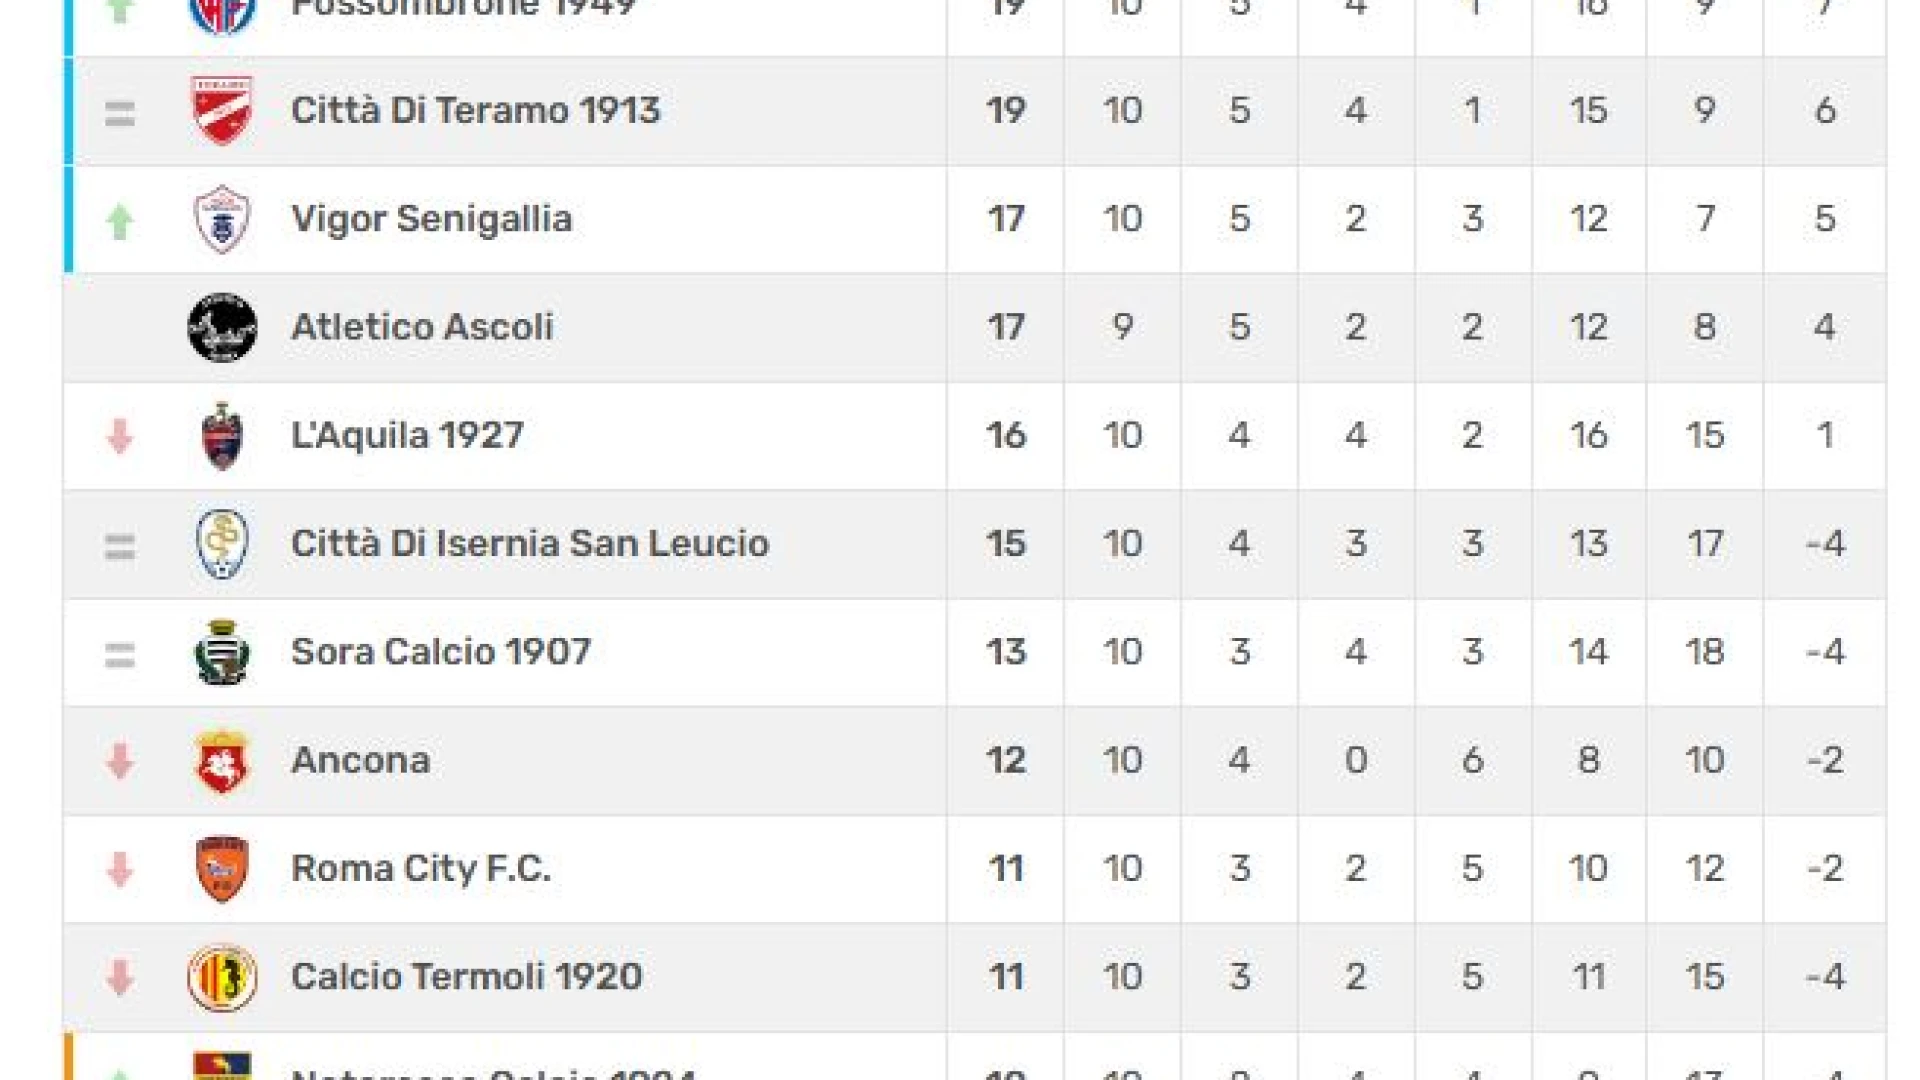Click the Sora Calcio 1907 crest
Image resolution: width=1920 pixels, height=1080 pixels.
pos(222,652)
